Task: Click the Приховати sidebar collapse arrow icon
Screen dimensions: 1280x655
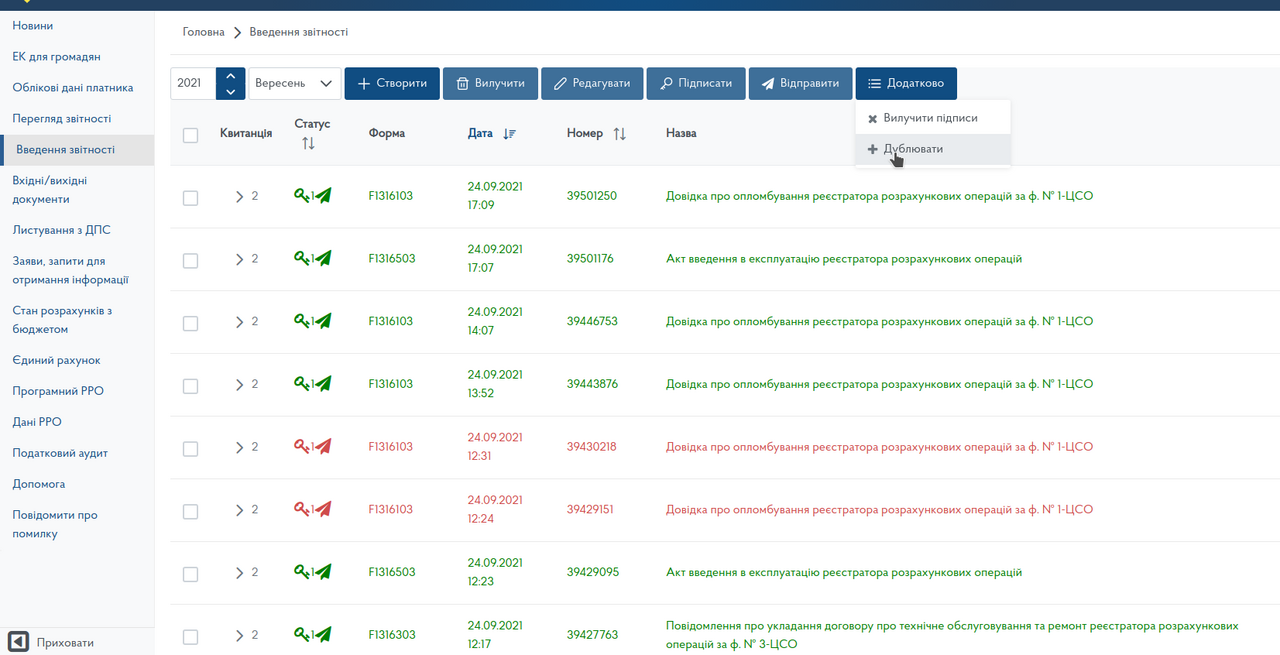Action: [18, 642]
